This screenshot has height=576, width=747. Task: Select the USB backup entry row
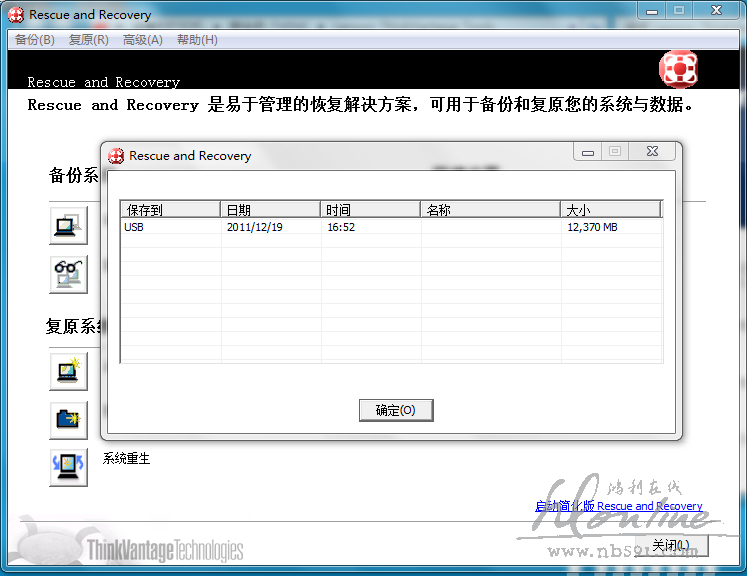(x=390, y=227)
